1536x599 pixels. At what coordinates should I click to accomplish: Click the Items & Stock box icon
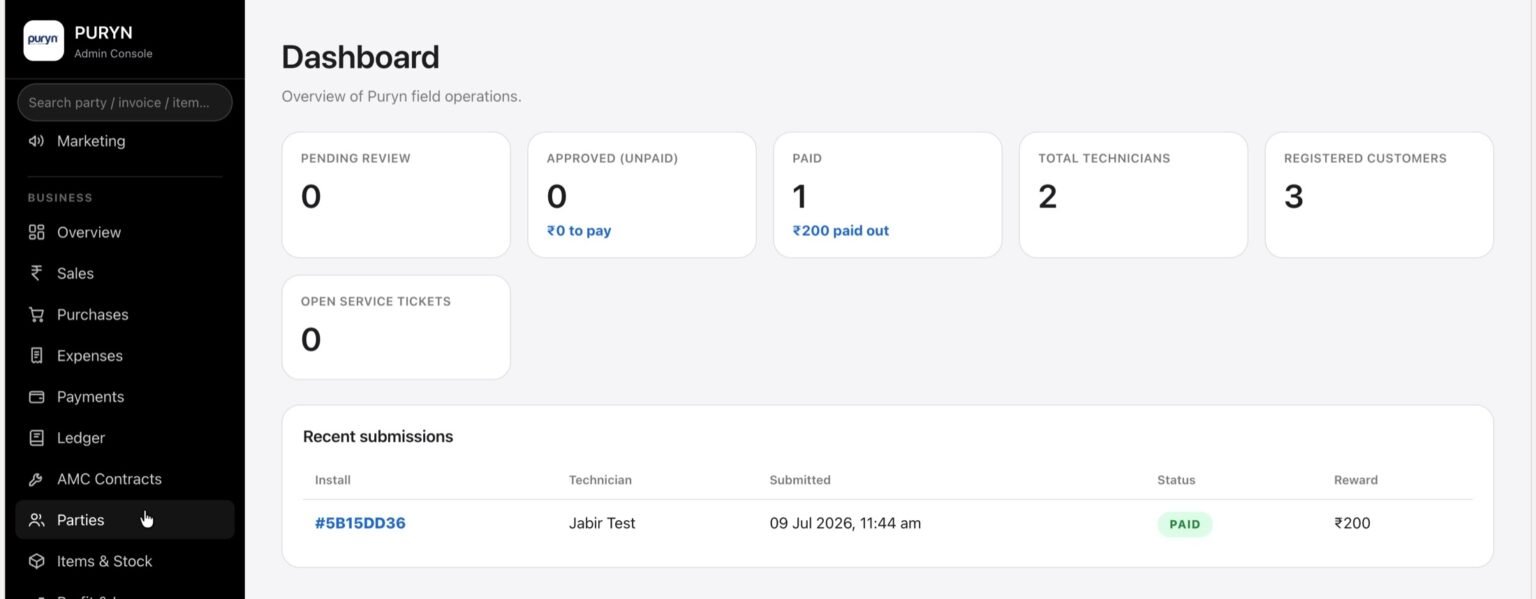point(37,561)
